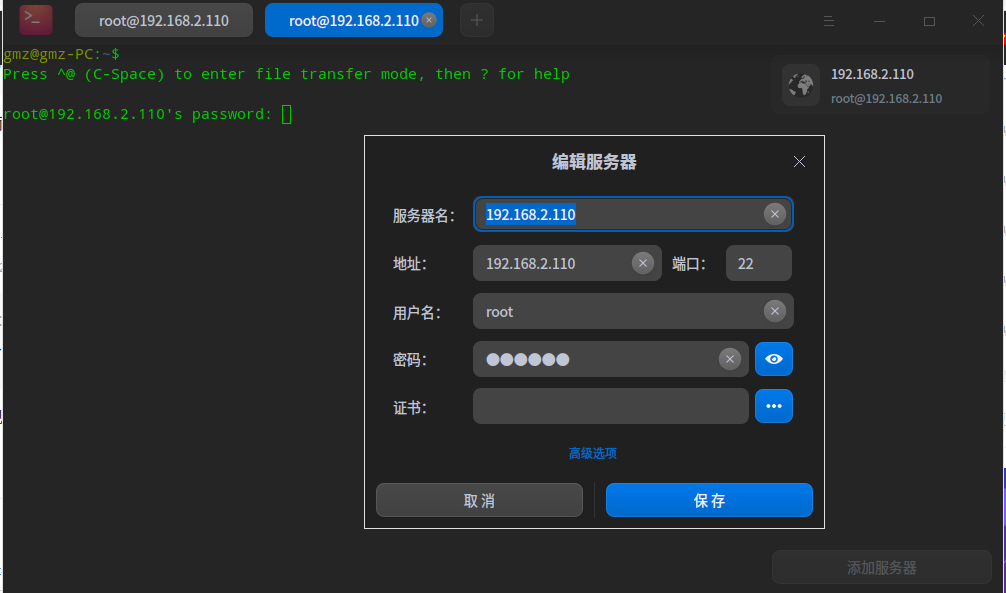The image size is (1006, 593).
Task: Open a new terminal tab with the plus icon
Action: coord(476,20)
